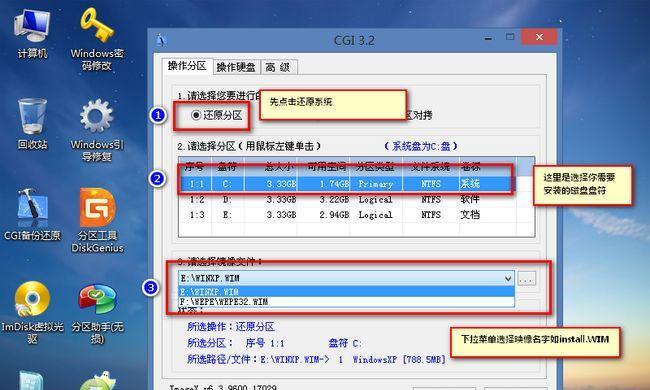Screen dimensions: 650x390
Task: Switch to the 操作硬盘 tab
Action: click(236, 67)
